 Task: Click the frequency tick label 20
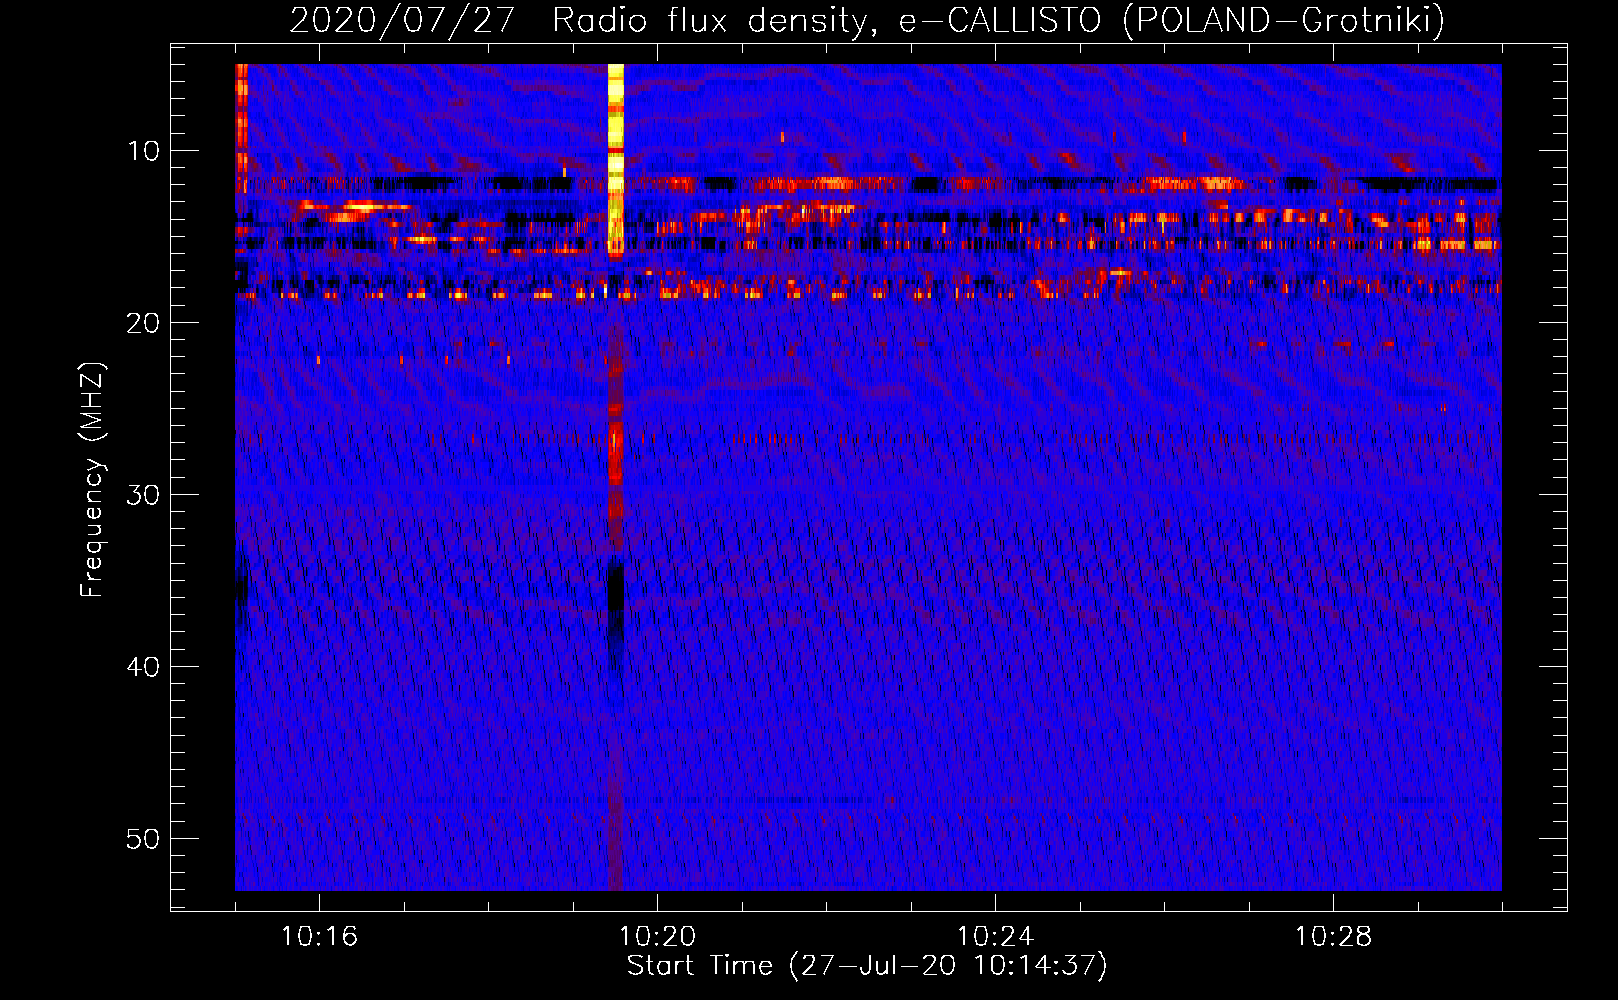pyautogui.click(x=143, y=323)
